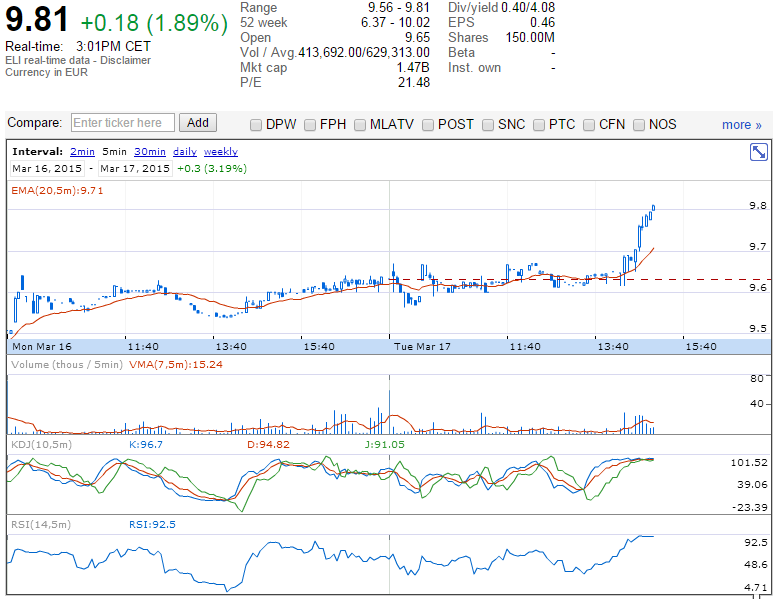Open the Disclaimer link
The image size is (776, 599).
(125, 60)
